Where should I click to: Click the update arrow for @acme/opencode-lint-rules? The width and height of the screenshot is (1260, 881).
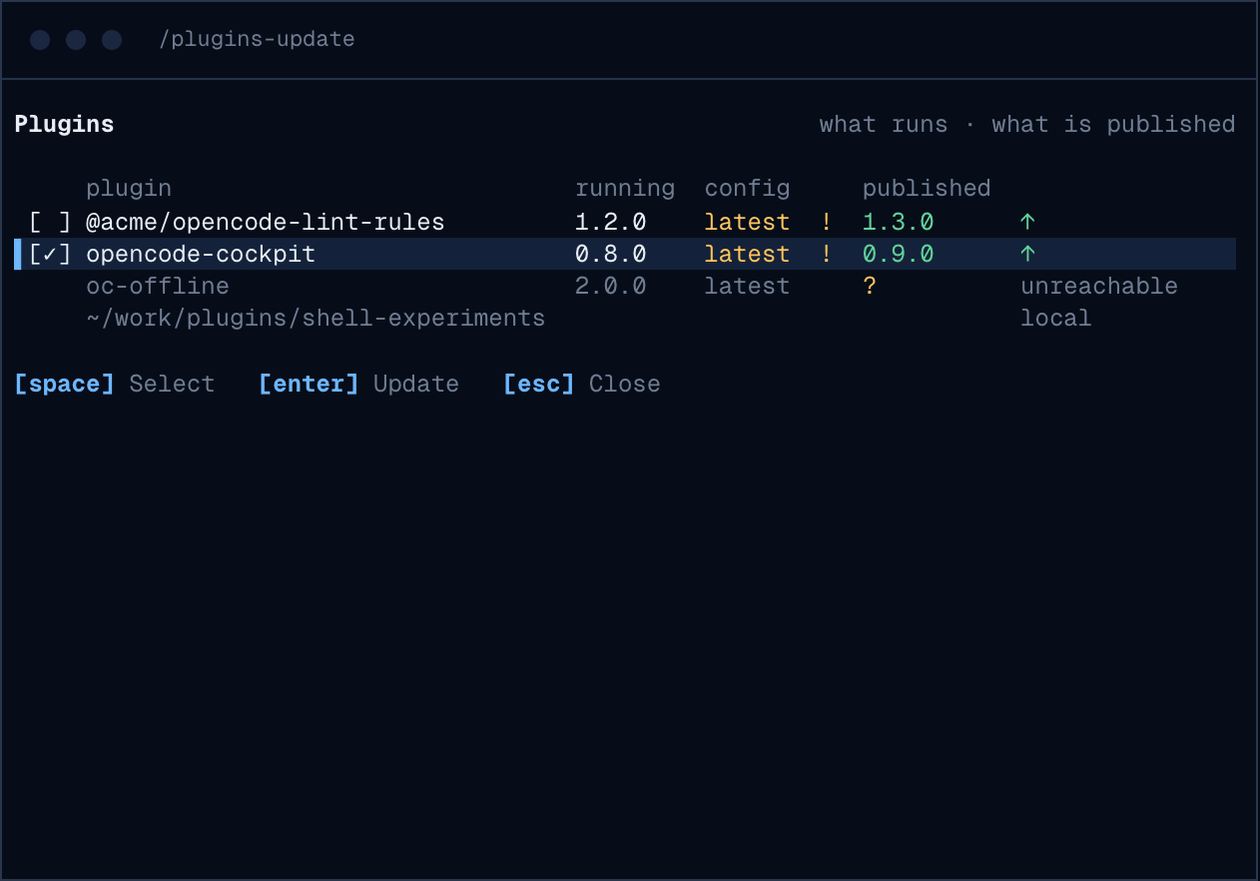click(x=1028, y=222)
